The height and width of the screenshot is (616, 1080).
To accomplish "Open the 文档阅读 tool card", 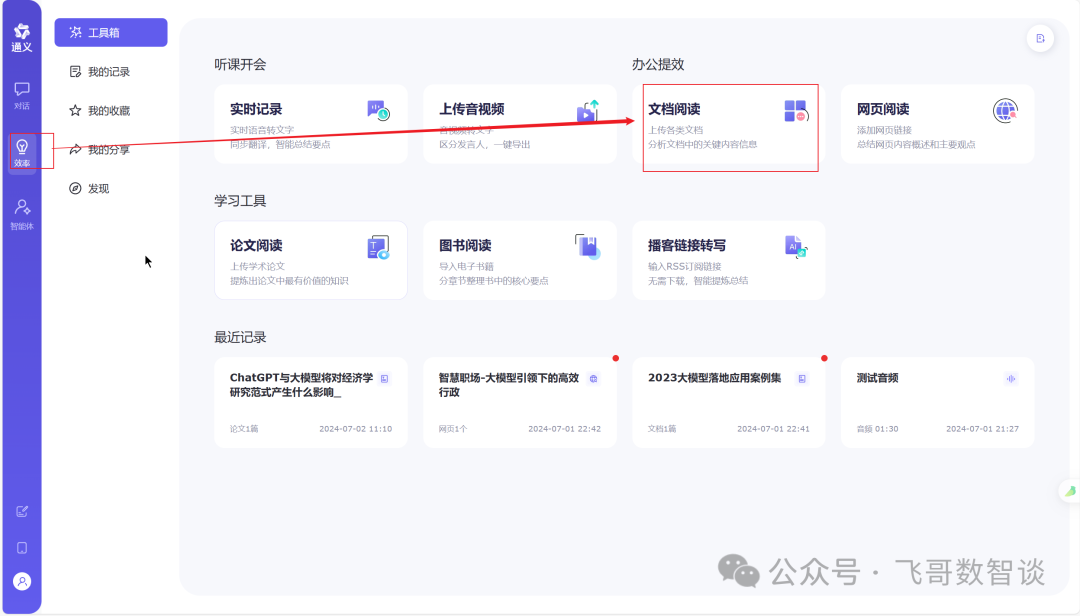I will click(729, 124).
